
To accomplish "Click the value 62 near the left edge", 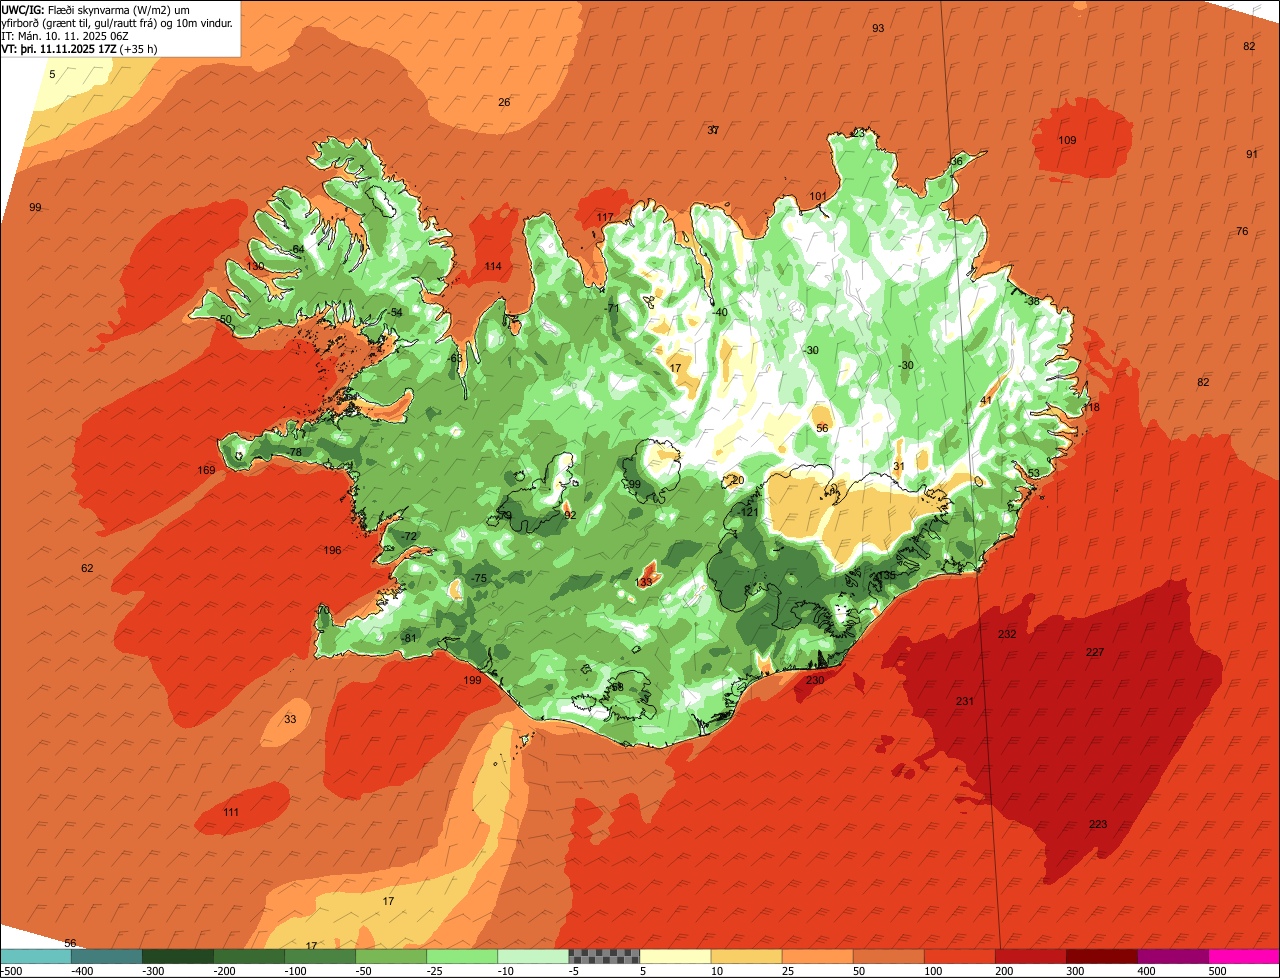I will (87, 568).
